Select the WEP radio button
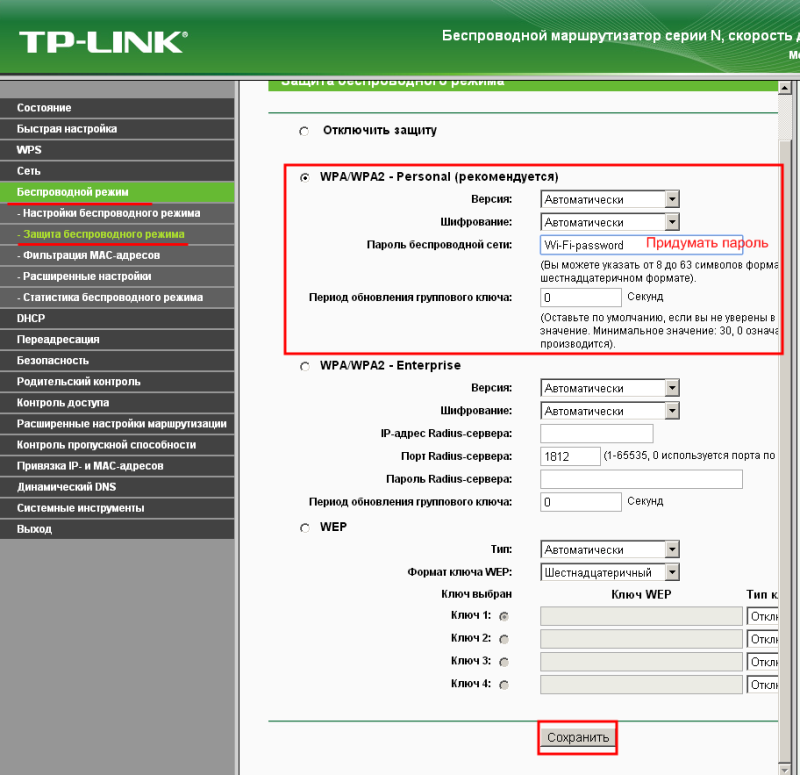Viewport: 800px width, 775px height. [x=305, y=528]
